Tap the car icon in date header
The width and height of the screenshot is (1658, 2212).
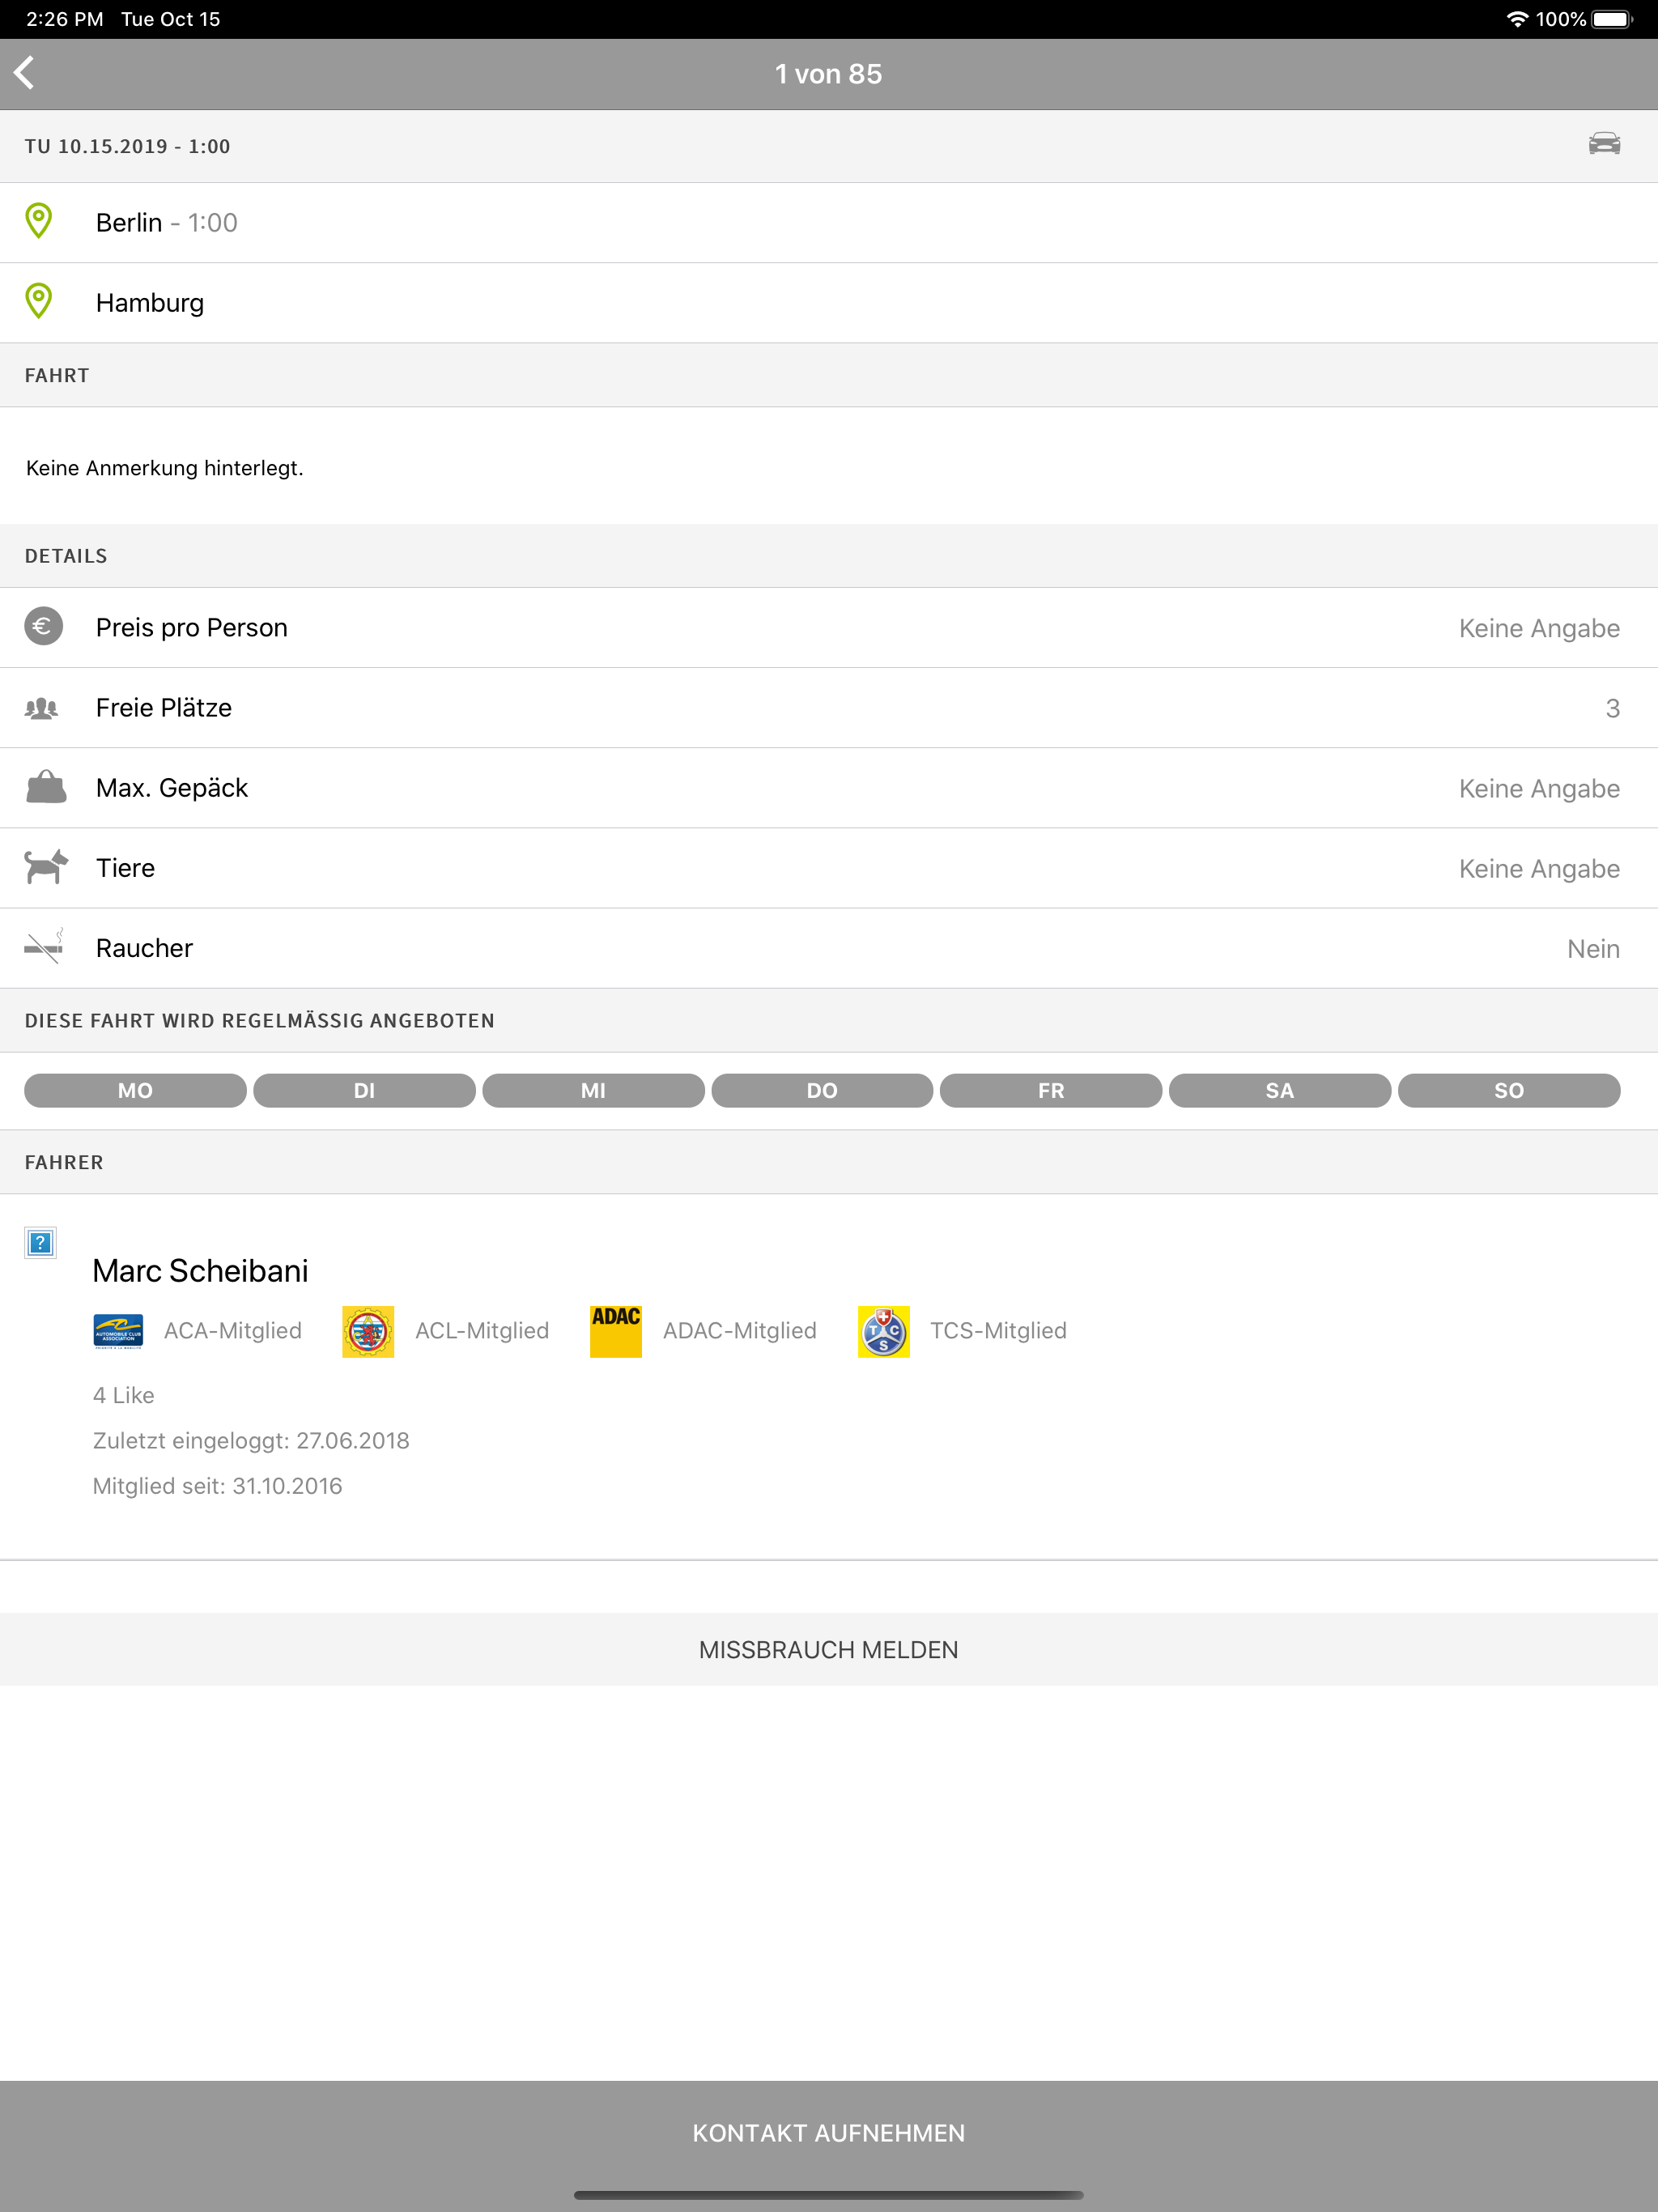point(1604,144)
